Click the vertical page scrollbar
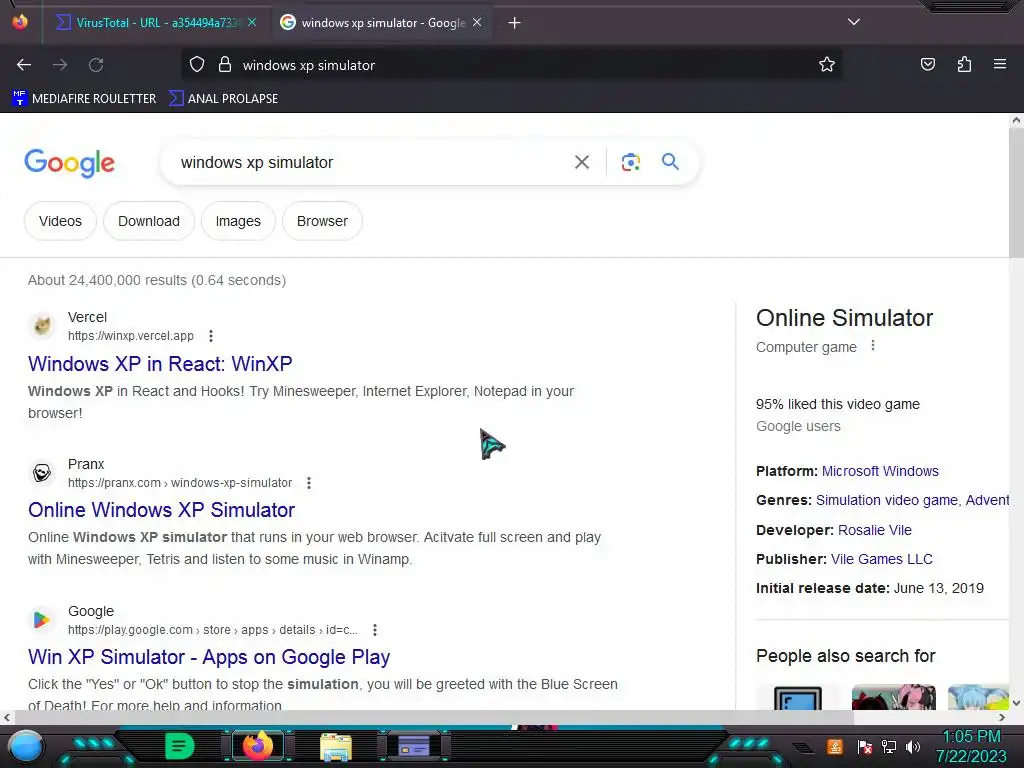This screenshot has width=1024, height=768. click(1016, 193)
